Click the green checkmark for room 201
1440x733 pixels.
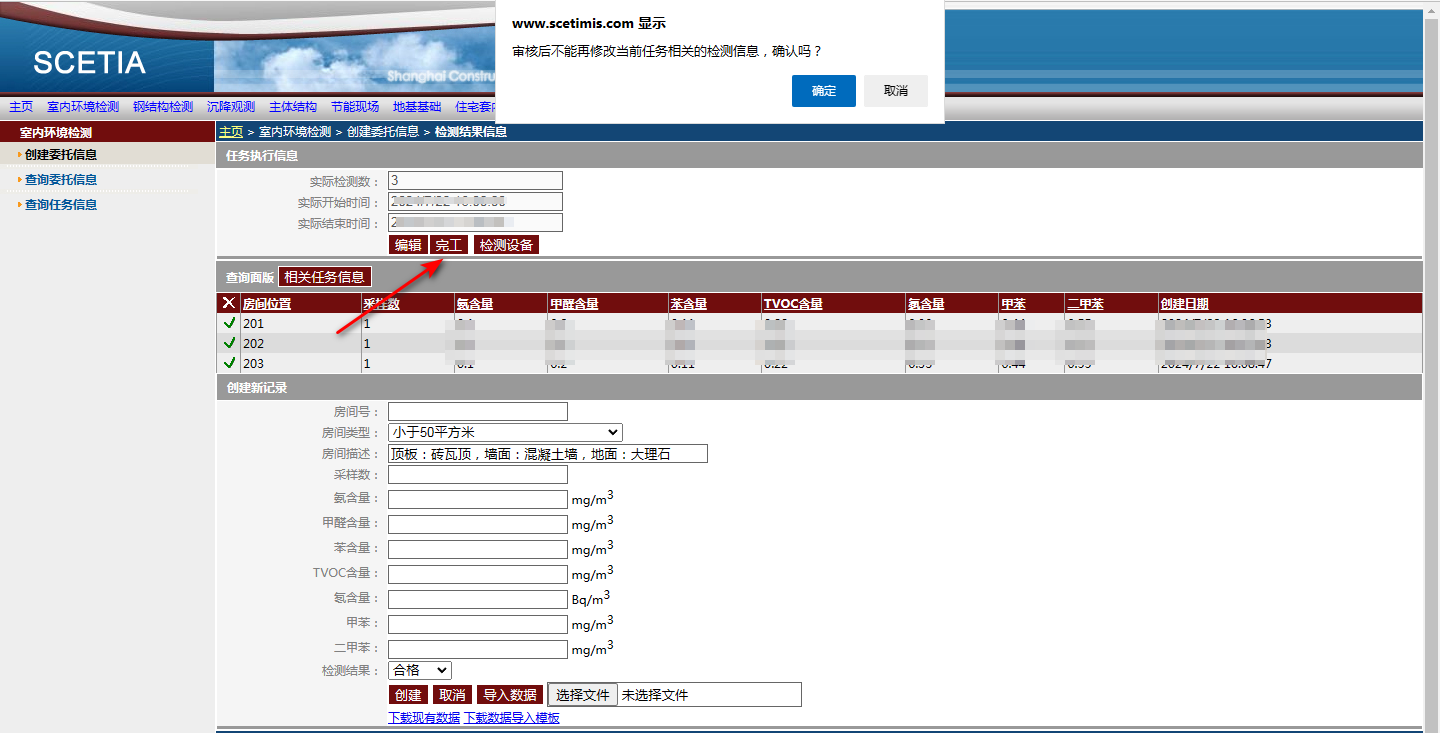229,323
